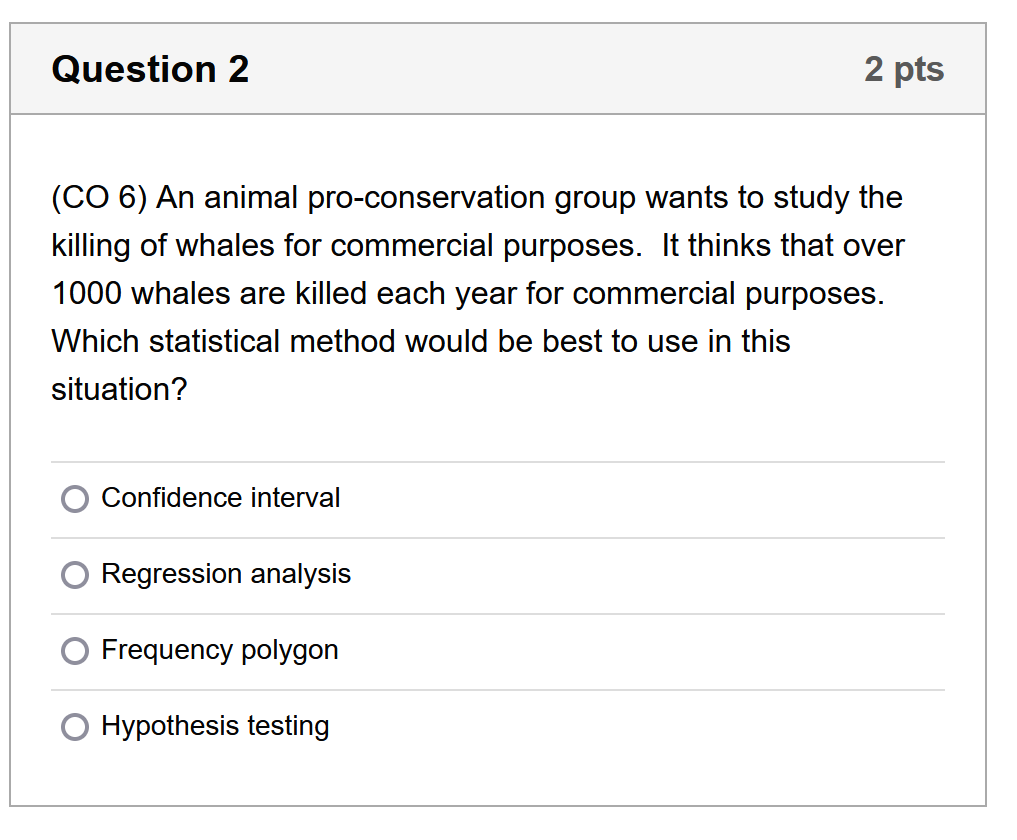Click the "Regression analysis" answer label text
The image size is (1017, 840).
pyautogui.click(x=226, y=574)
